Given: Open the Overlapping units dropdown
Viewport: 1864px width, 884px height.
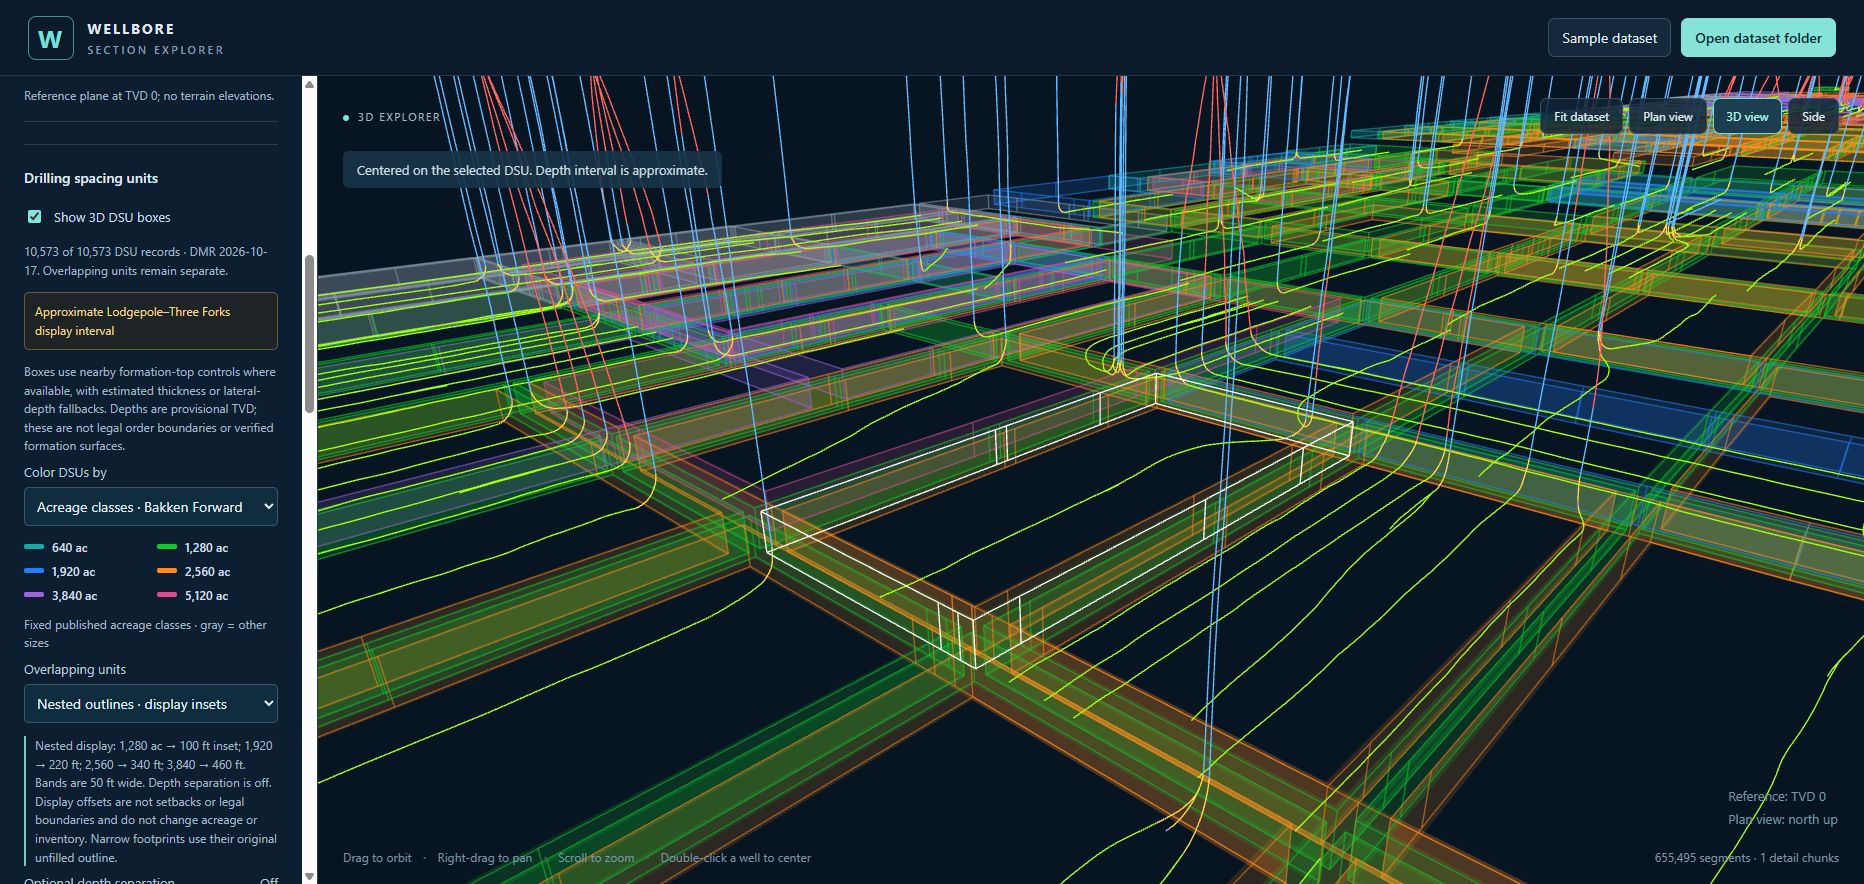Looking at the screenshot, I should pyautogui.click(x=151, y=704).
